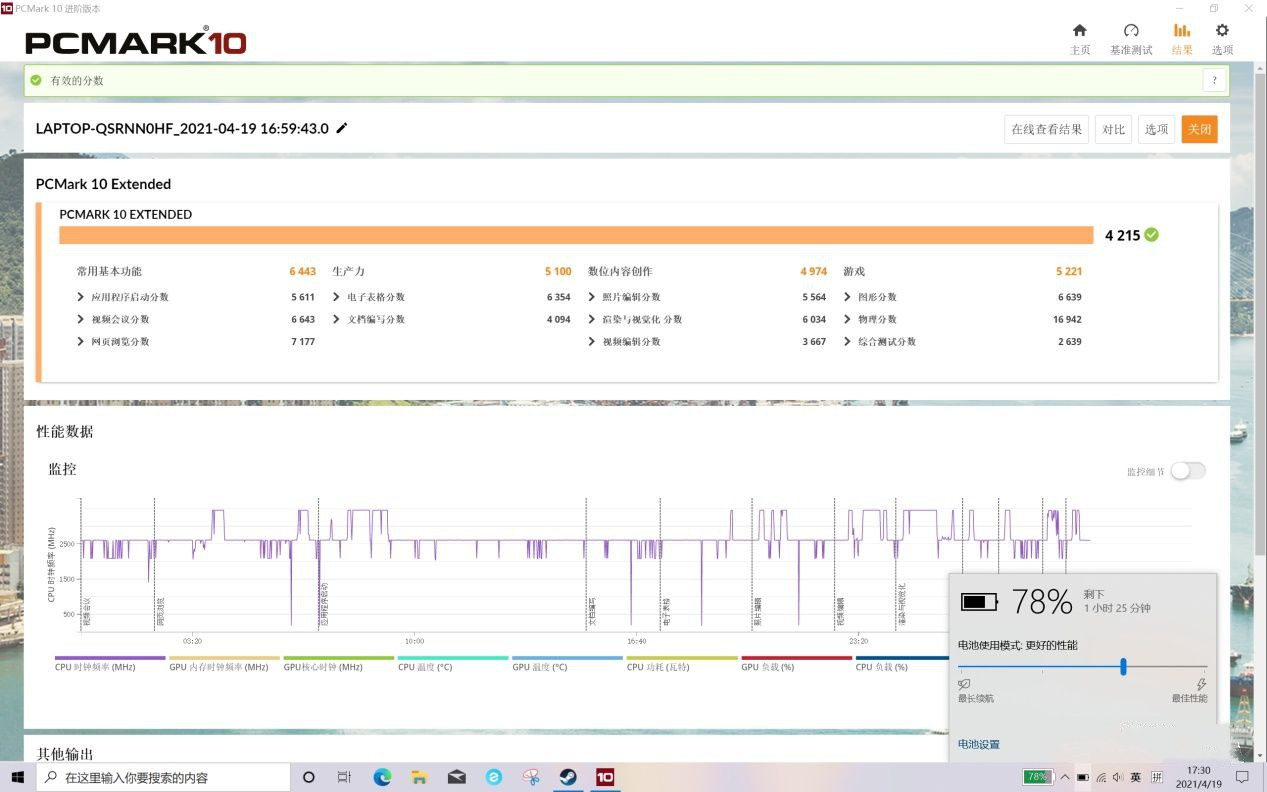The image size is (1267, 792).
Task: Open Task View on the taskbar
Action: [344, 777]
